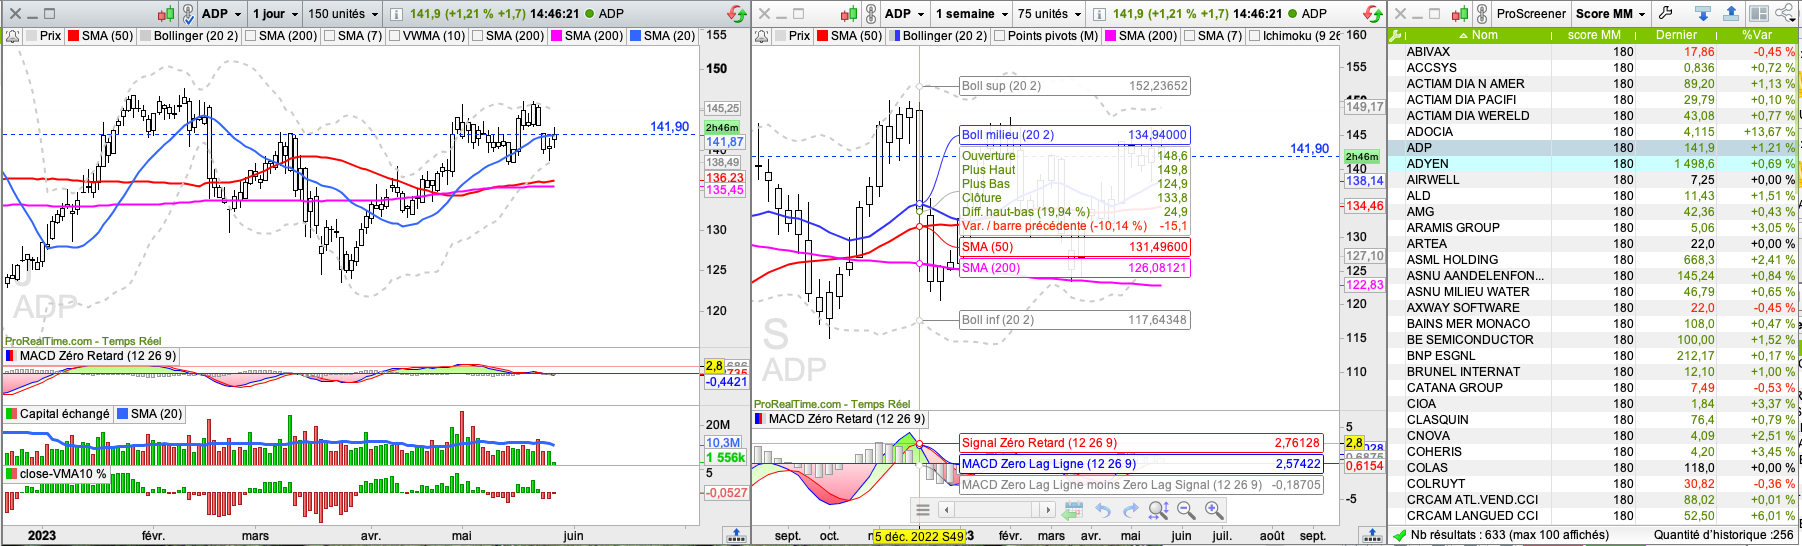Click ProScreener title button

click(x=1531, y=14)
